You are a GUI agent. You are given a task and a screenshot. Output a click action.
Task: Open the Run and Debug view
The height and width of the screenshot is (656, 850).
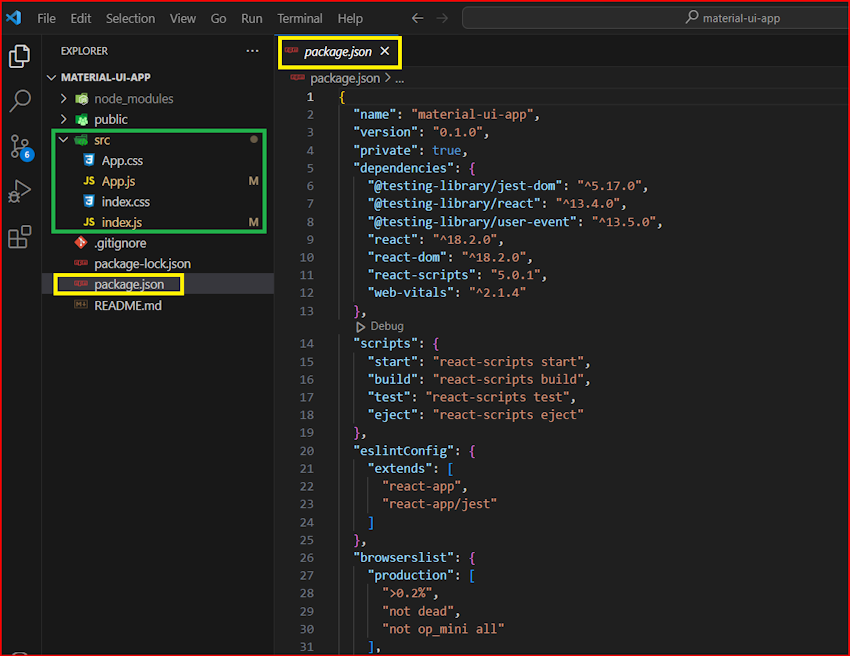(19, 192)
